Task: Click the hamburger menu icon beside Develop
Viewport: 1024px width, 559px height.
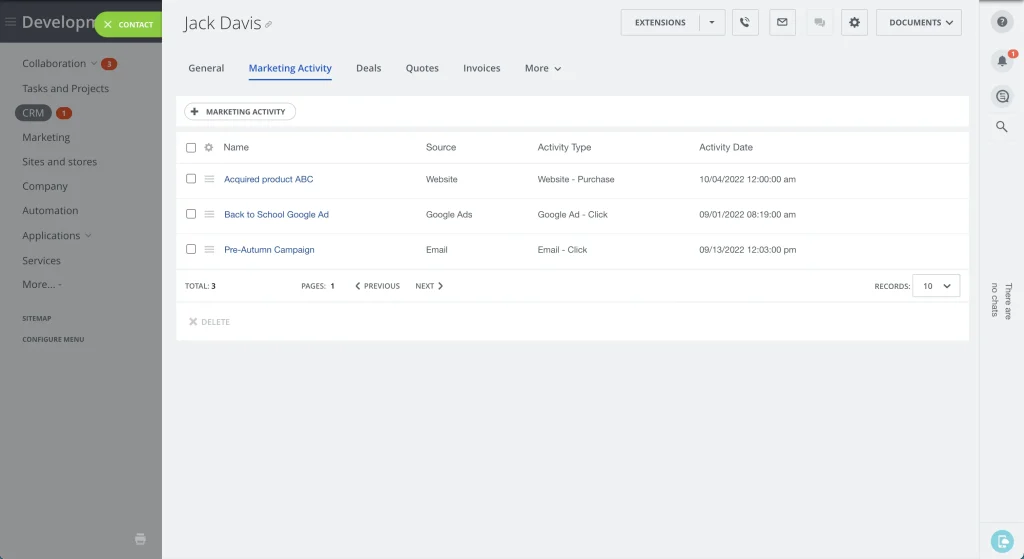Action: tap(10, 22)
